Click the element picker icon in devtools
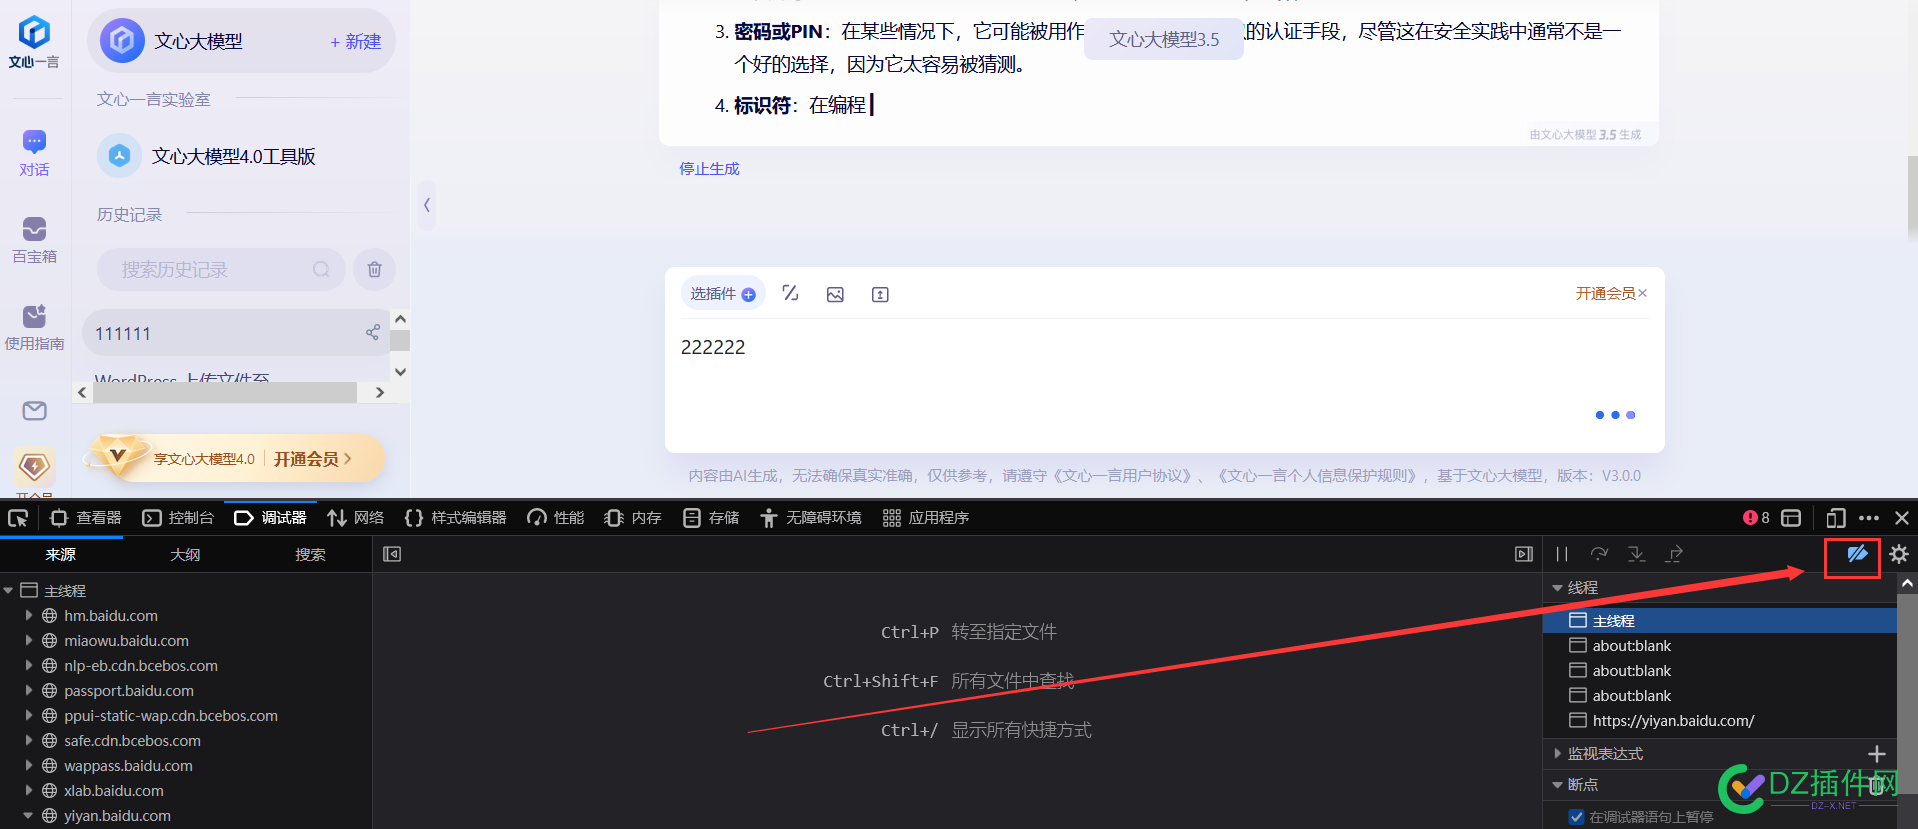Image resolution: width=1918 pixels, height=829 pixels. click(18, 518)
